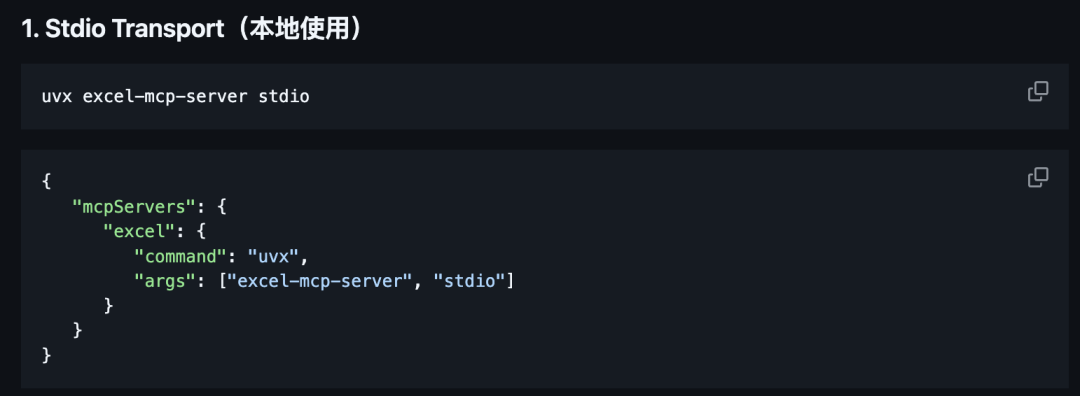Click the closing brace of excel object

(x=108, y=306)
